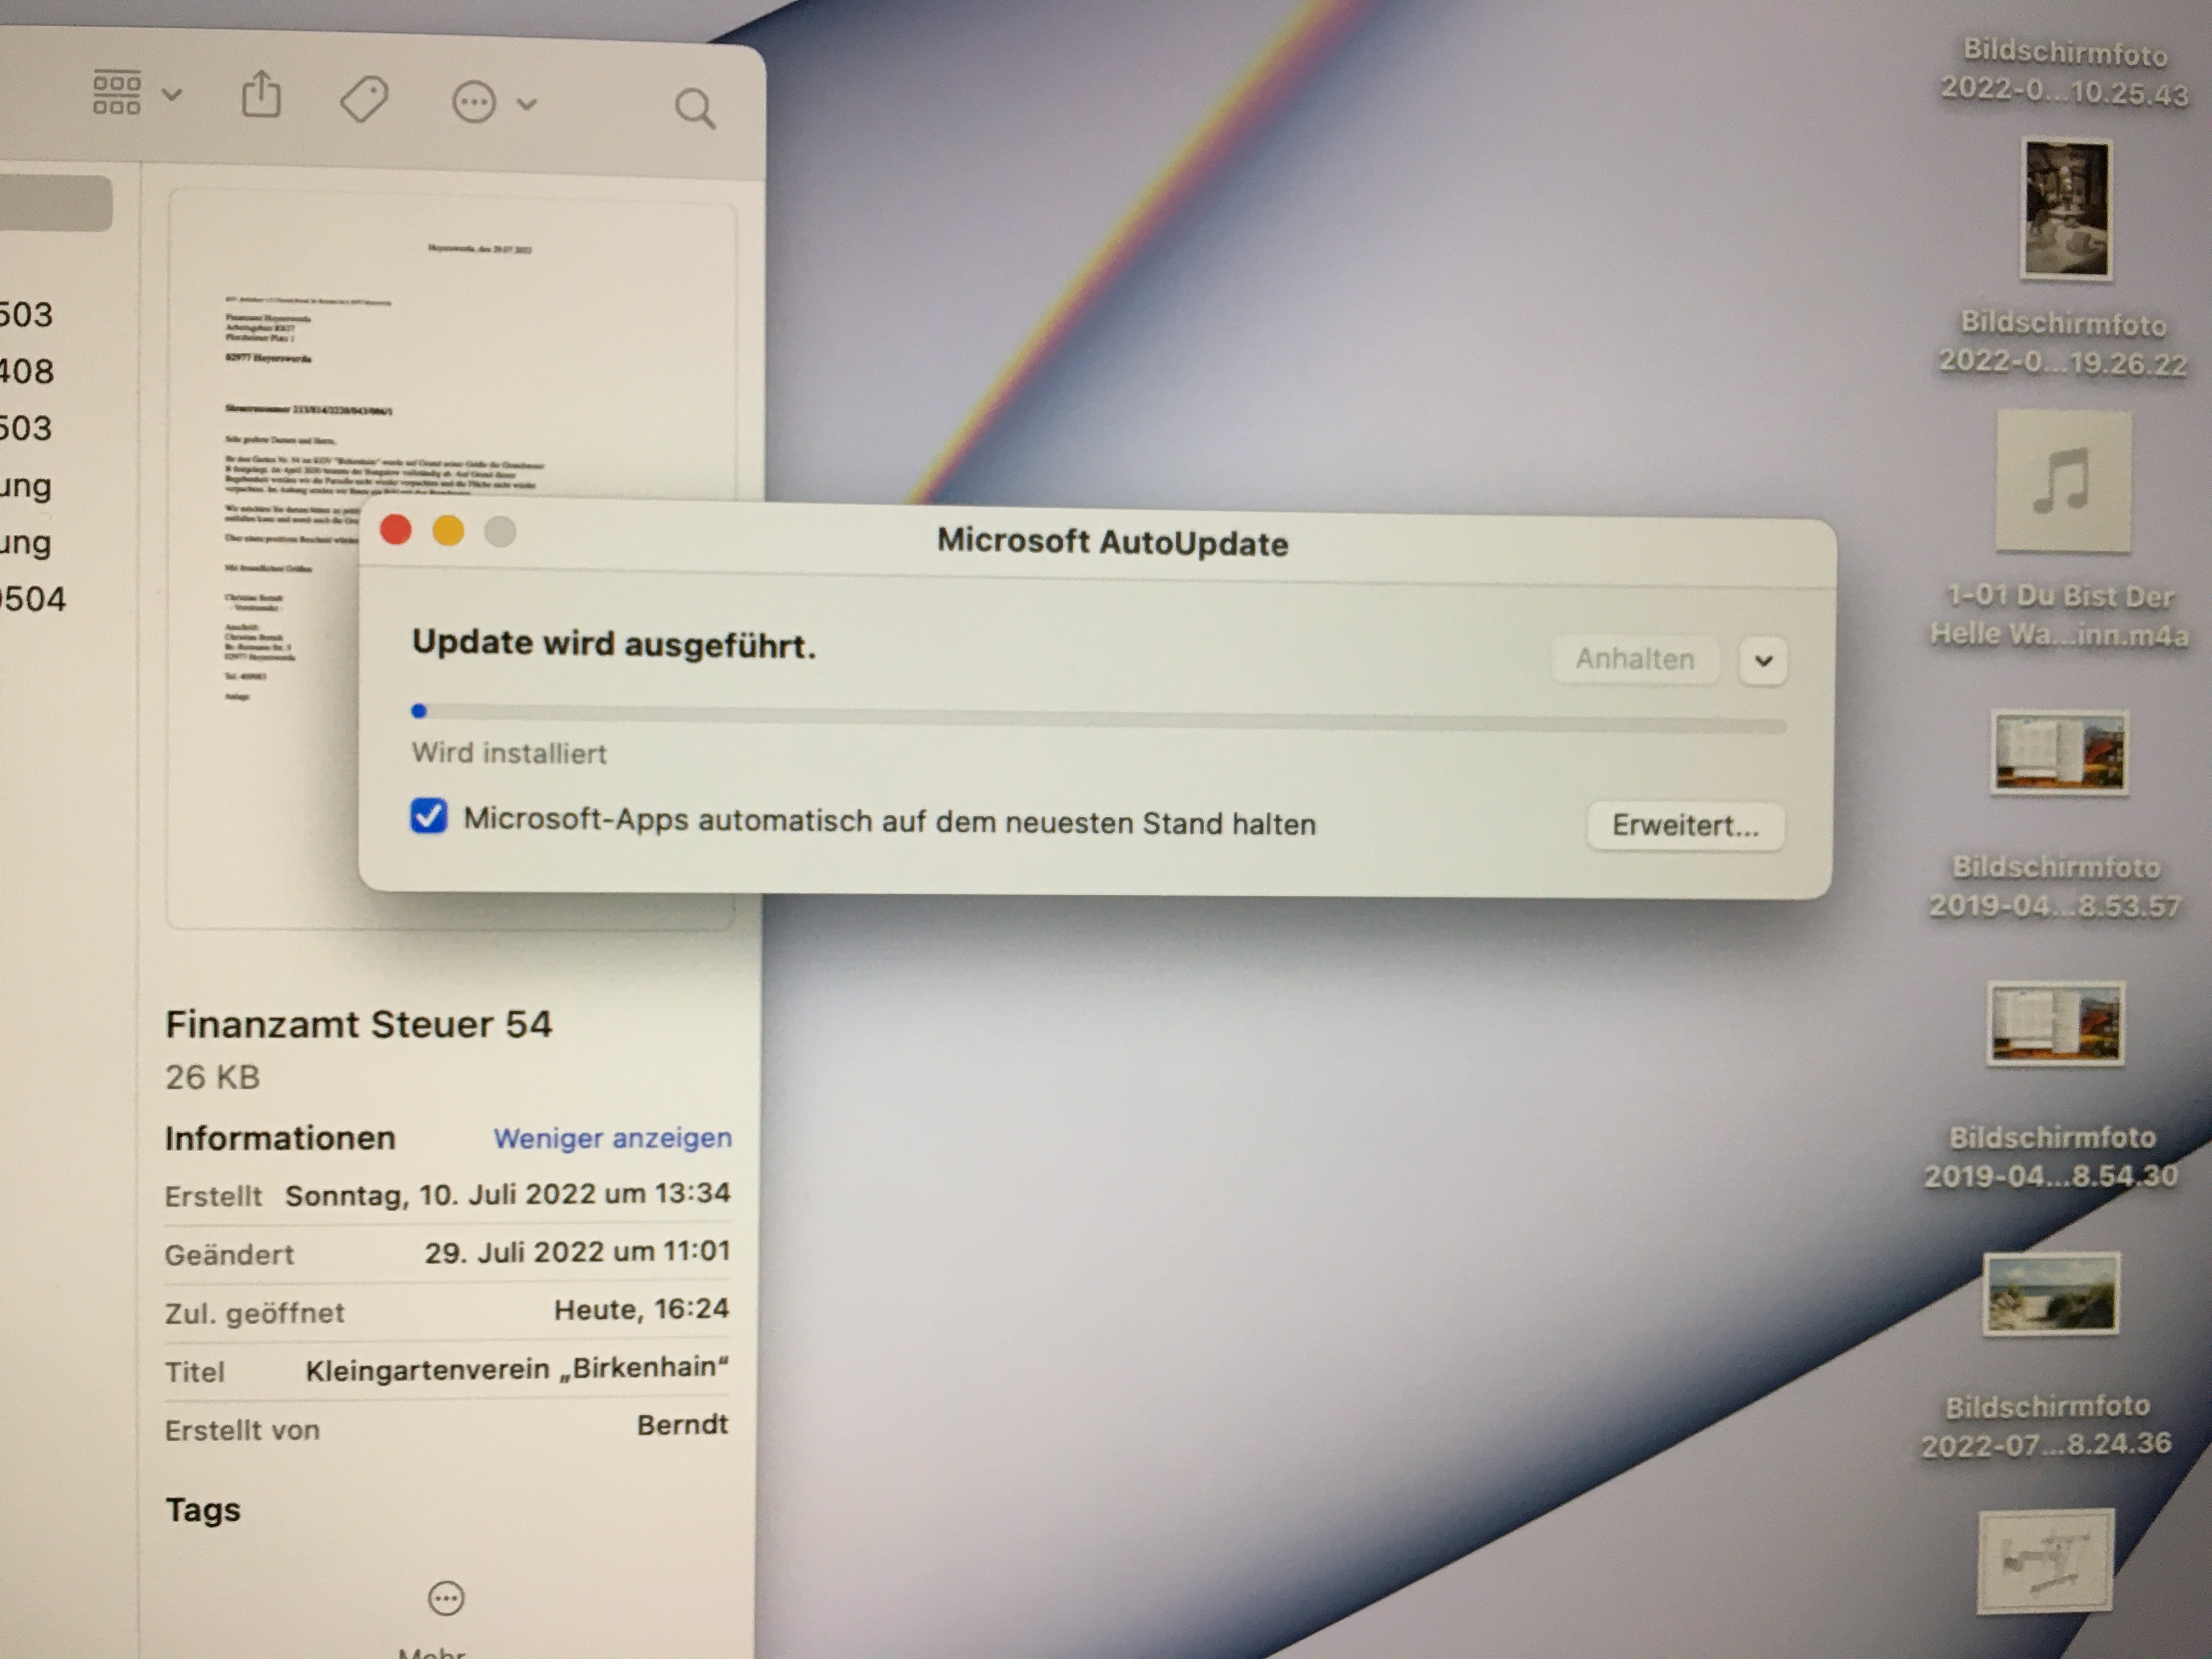Click the grouping grid view icon

click(117, 93)
